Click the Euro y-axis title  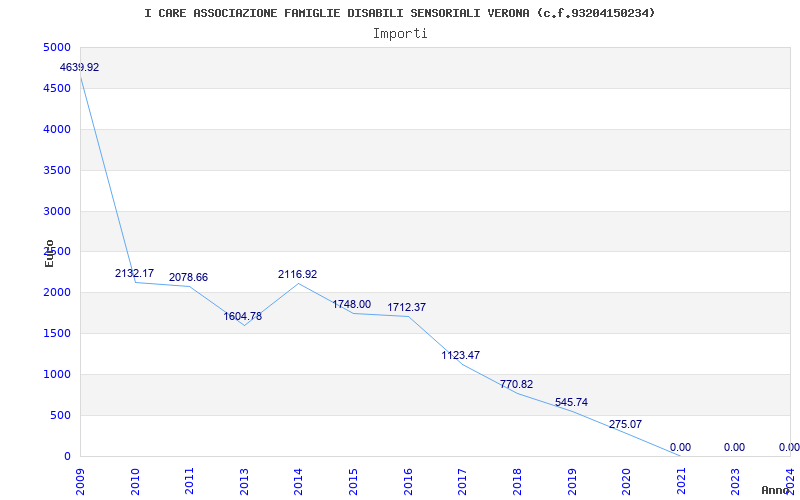point(49,253)
